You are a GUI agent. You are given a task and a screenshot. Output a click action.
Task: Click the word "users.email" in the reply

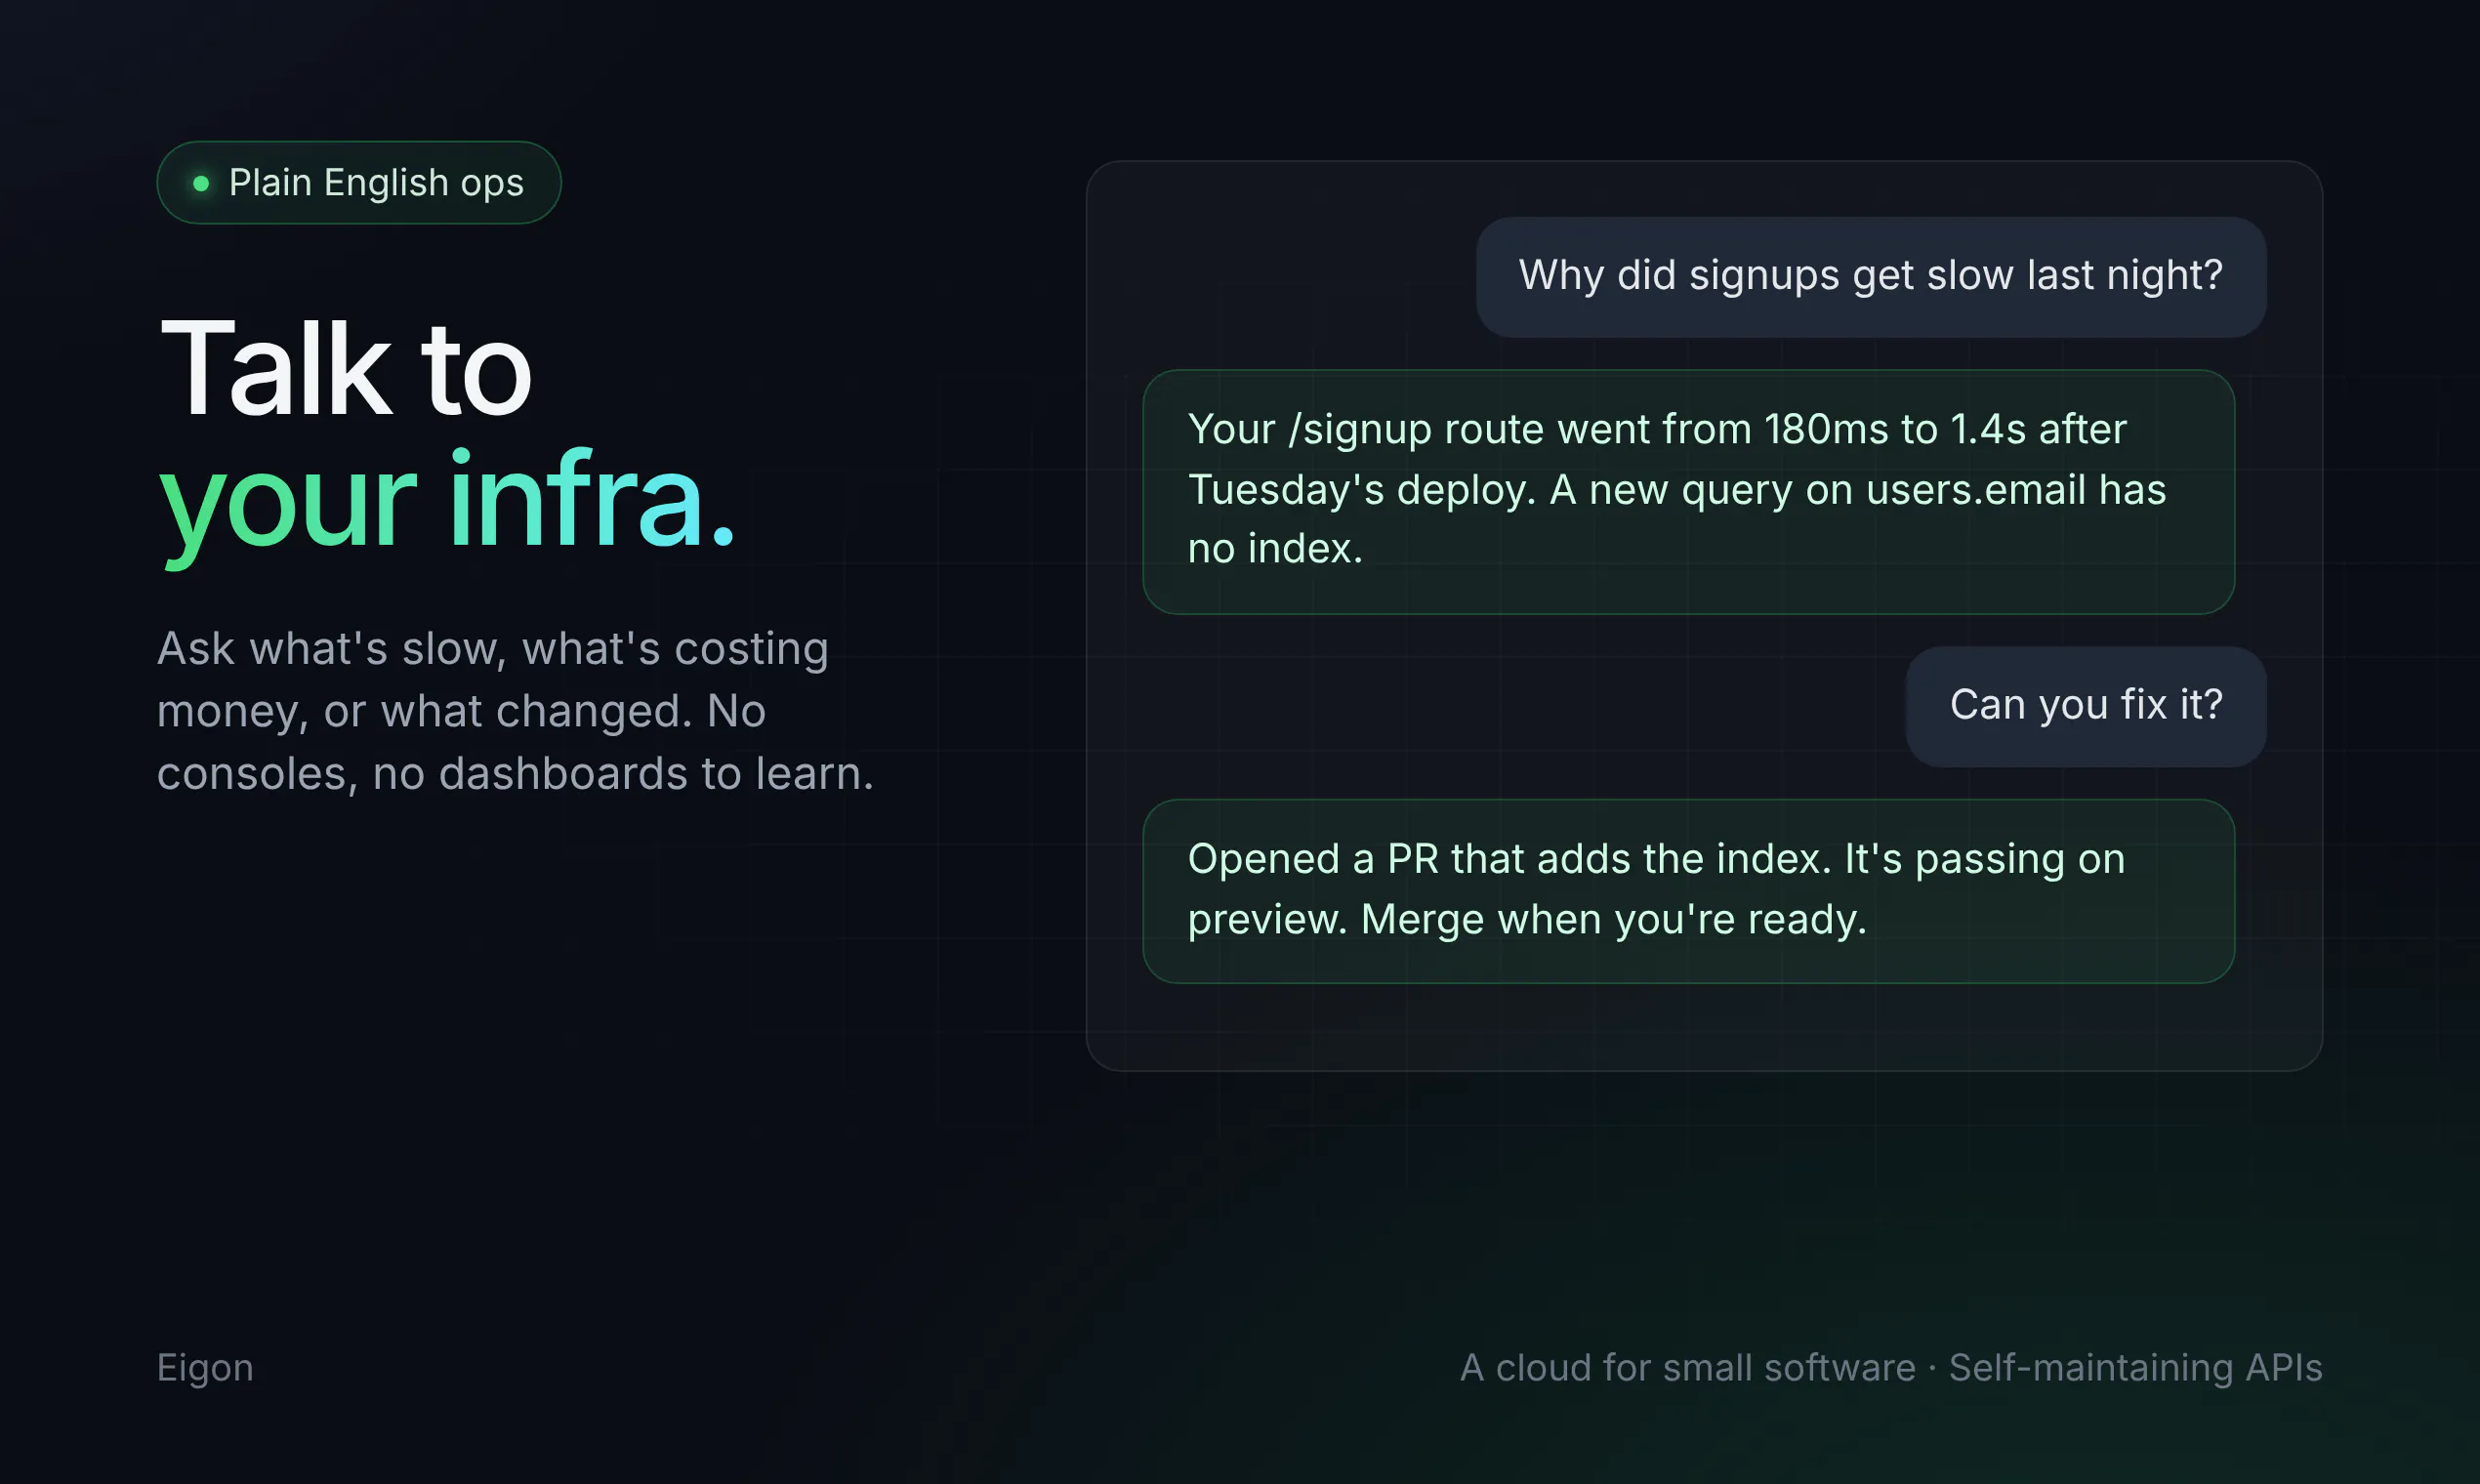click(1976, 490)
